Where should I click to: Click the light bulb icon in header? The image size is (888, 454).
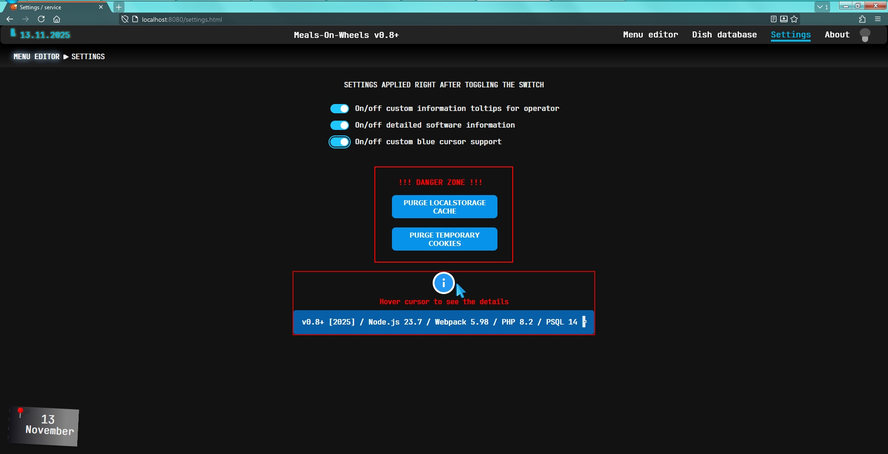point(865,35)
